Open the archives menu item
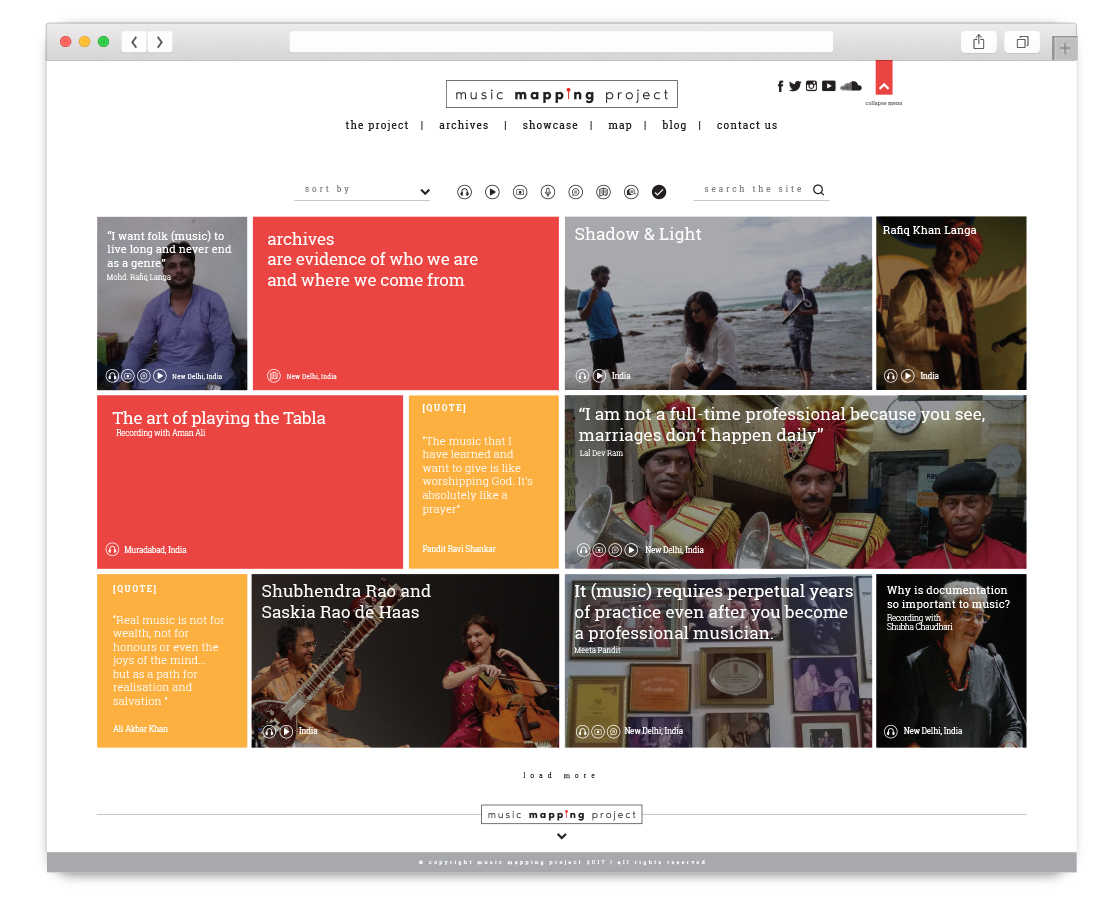This screenshot has height=905, width=1120. coord(464,125)
